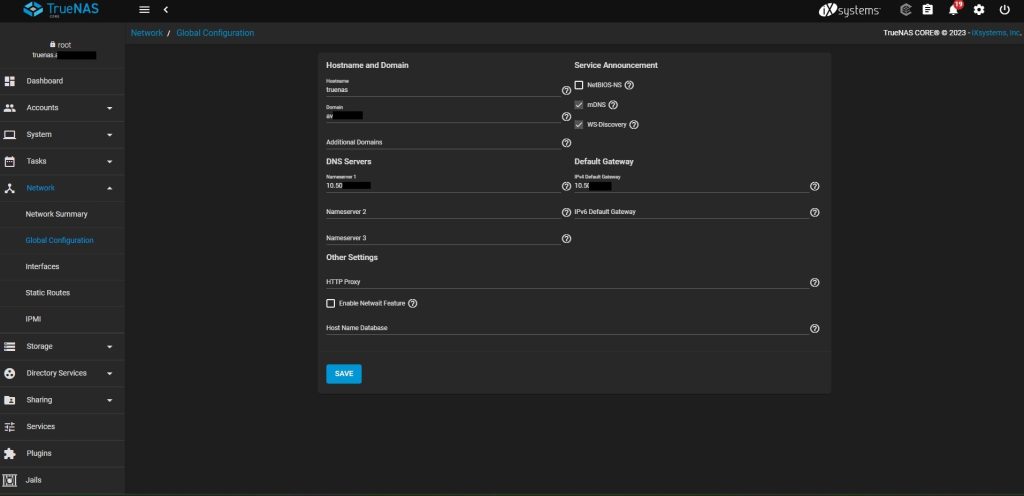Open the task manager clipboard icon
This screenshot has width=1024, height=496.
[927, 10]
